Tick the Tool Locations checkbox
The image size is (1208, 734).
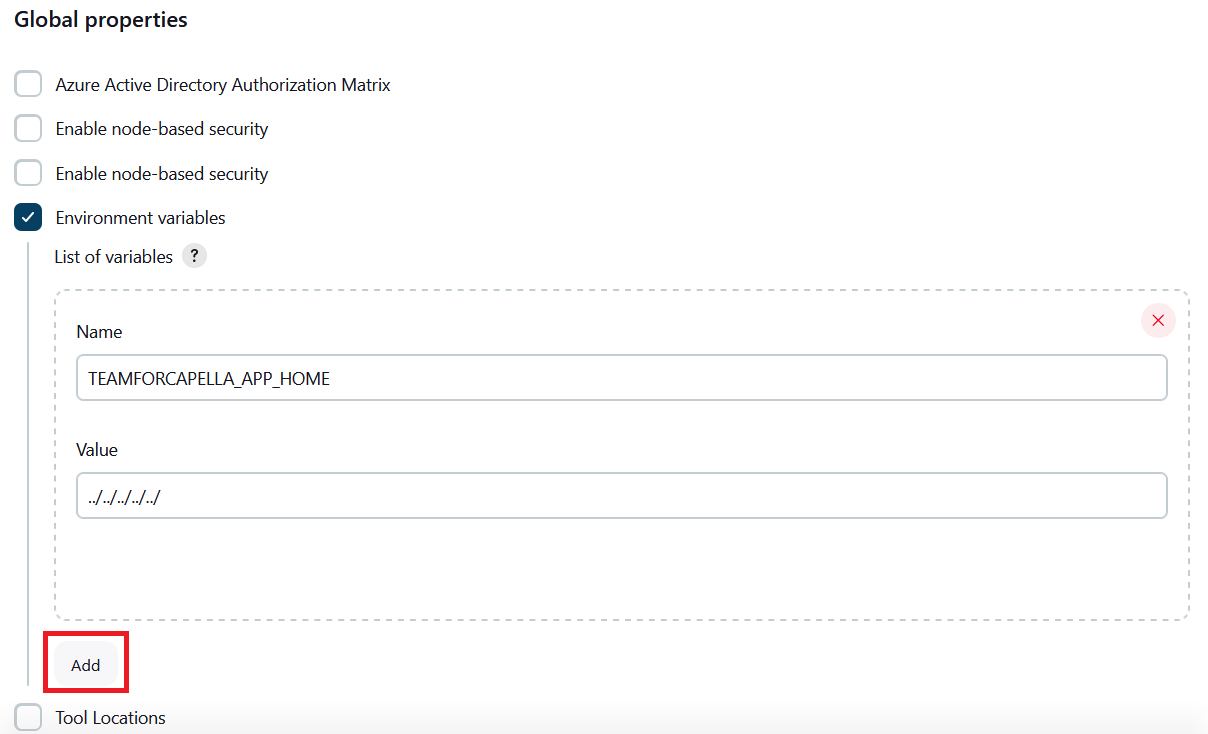click(28, 717)
